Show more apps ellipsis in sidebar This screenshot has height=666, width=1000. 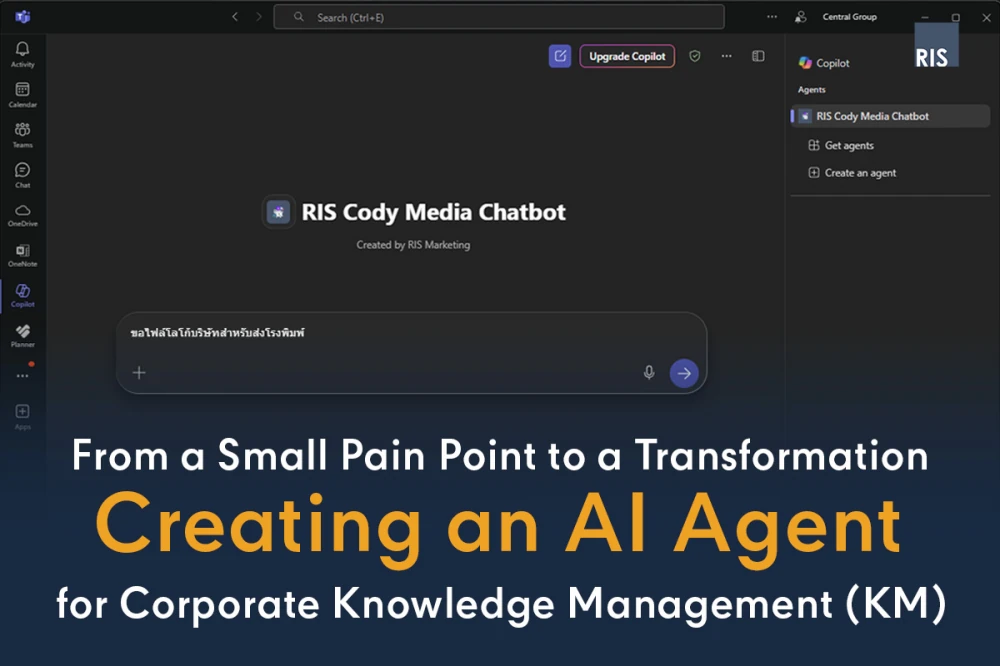(22, 376)
